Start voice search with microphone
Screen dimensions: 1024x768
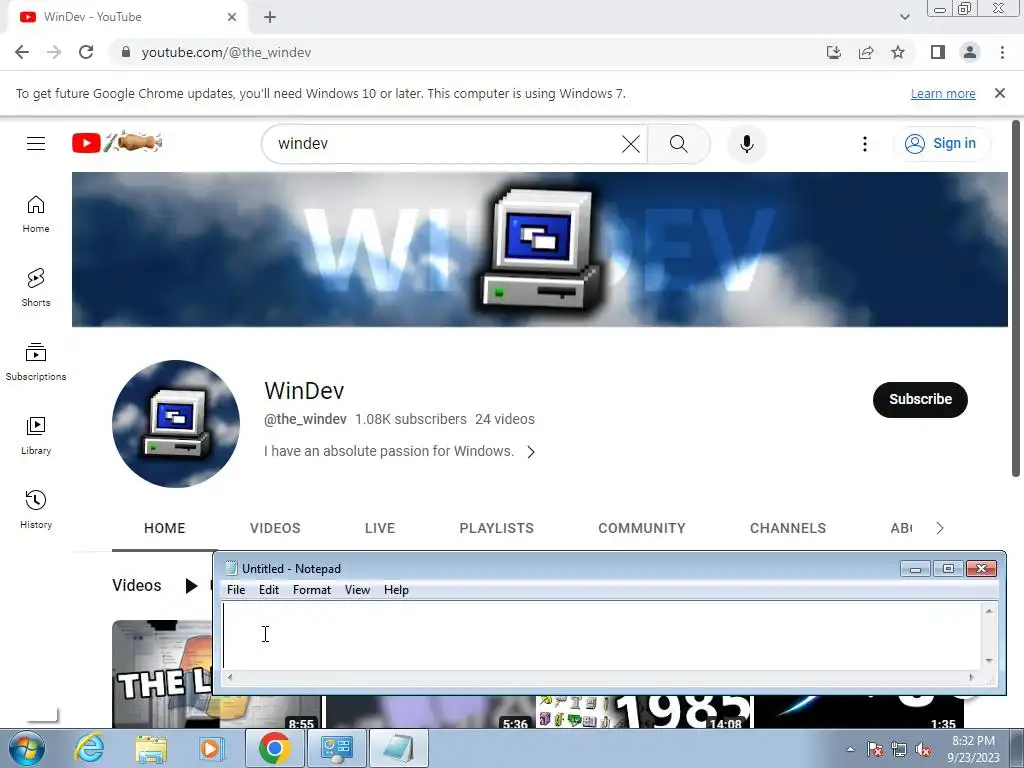point(746,144)
